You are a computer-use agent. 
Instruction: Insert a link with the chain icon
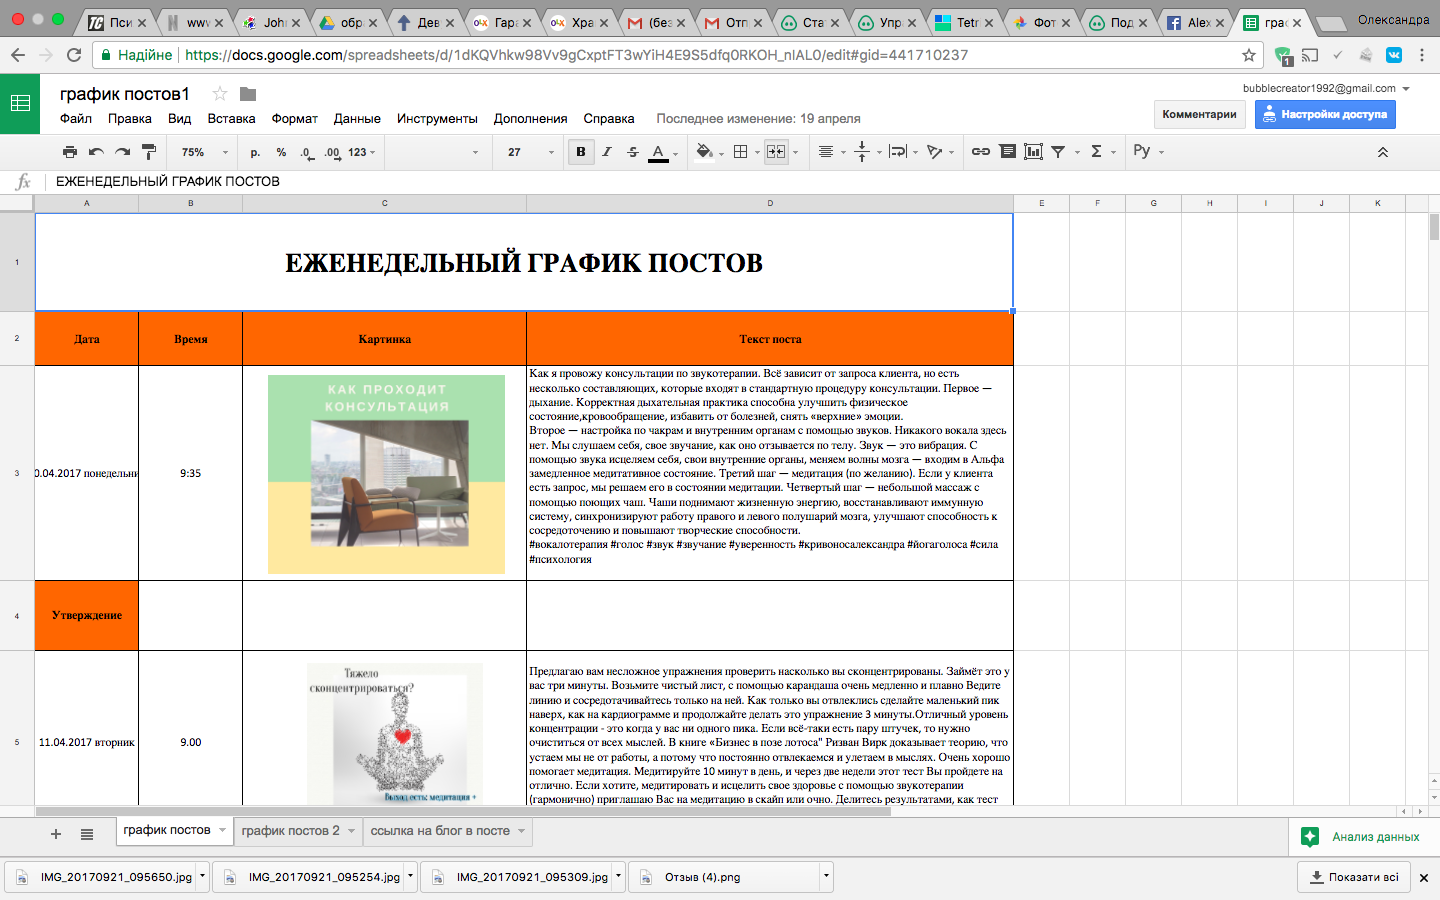[981, 152]
